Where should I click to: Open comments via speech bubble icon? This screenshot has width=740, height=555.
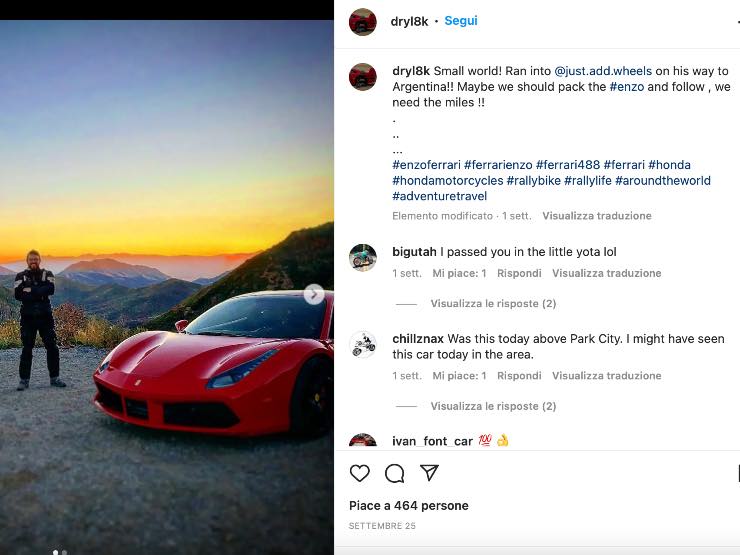[394, 473]
